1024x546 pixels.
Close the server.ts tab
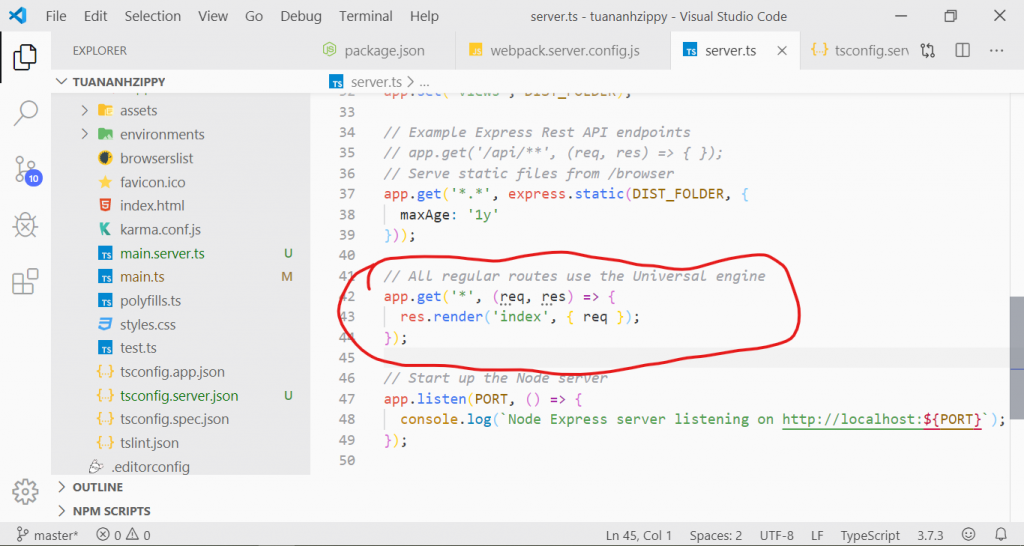tap(782, 50)
